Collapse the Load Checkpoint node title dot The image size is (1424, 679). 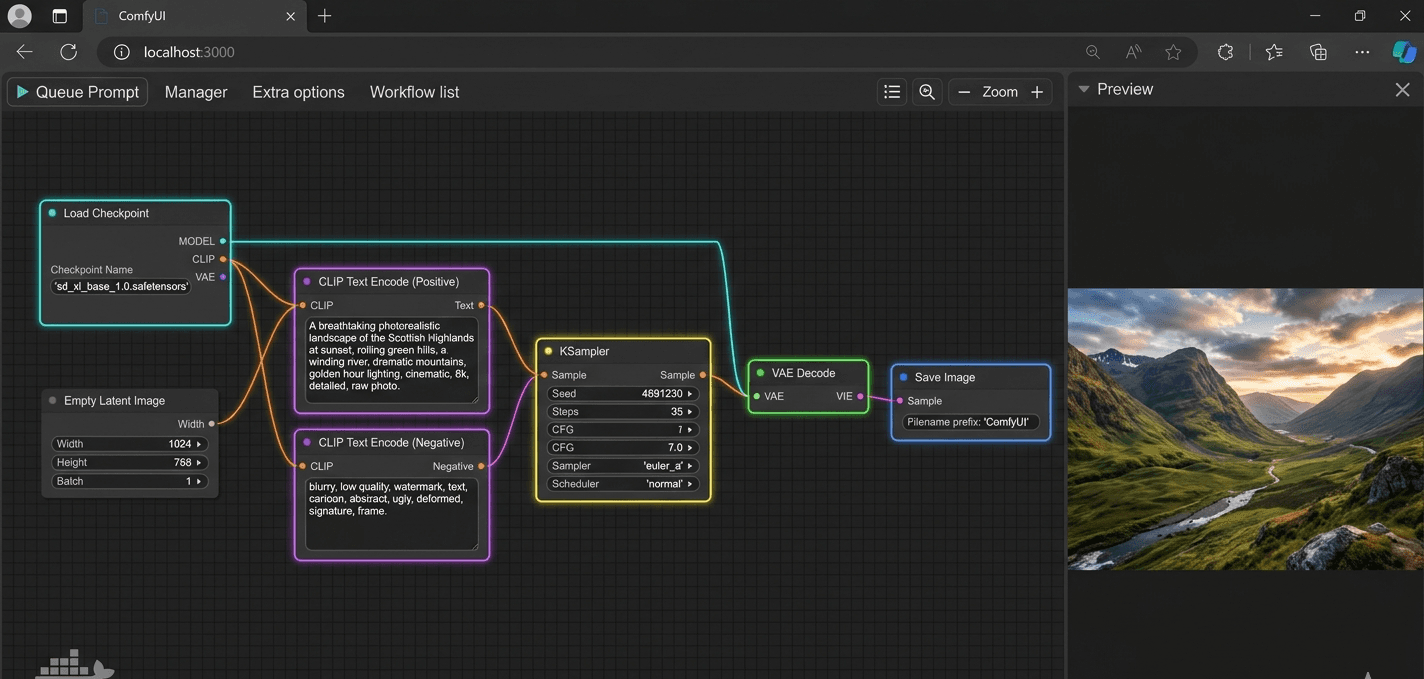click(52, 213)
